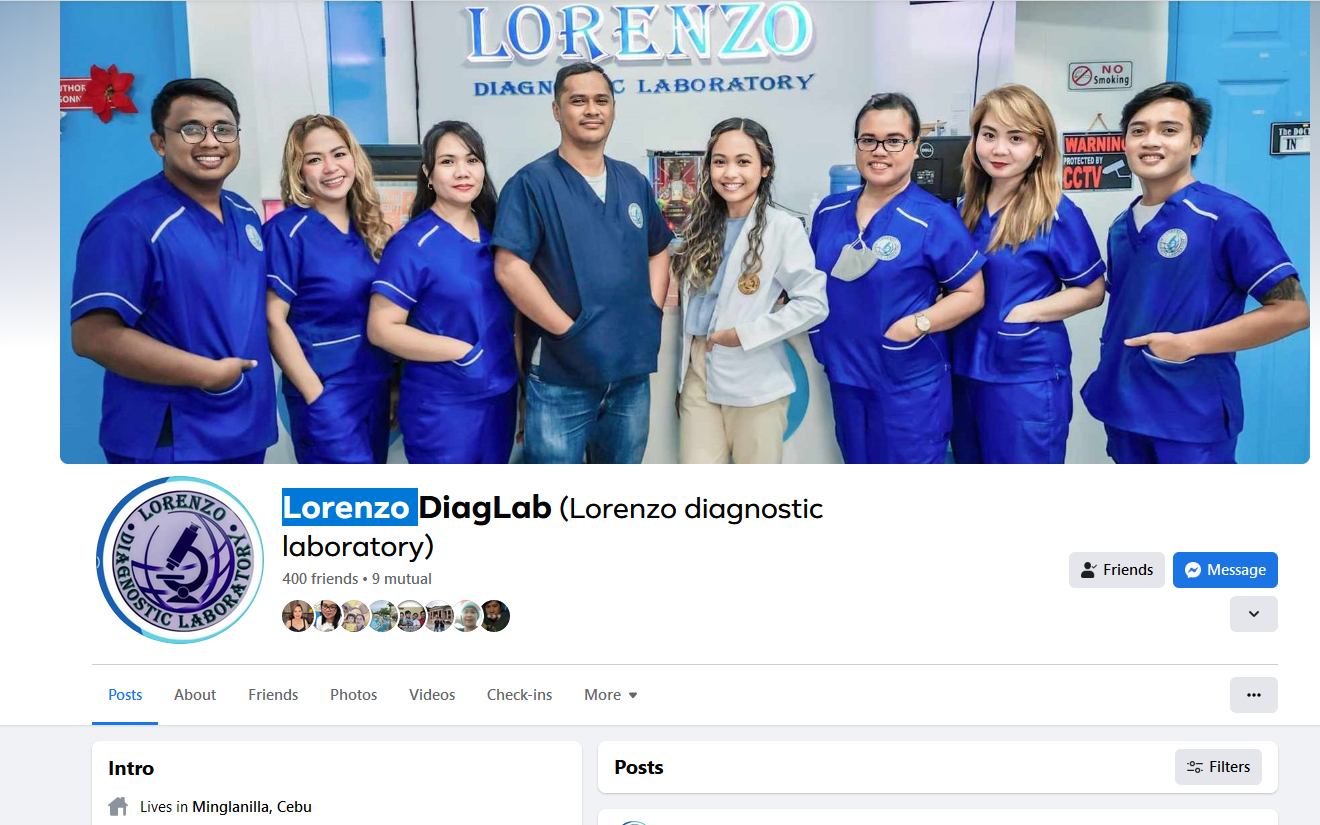The image size is (1320, 825).
Task: Go to the Friends tab
Action: (x=273, y=695)
